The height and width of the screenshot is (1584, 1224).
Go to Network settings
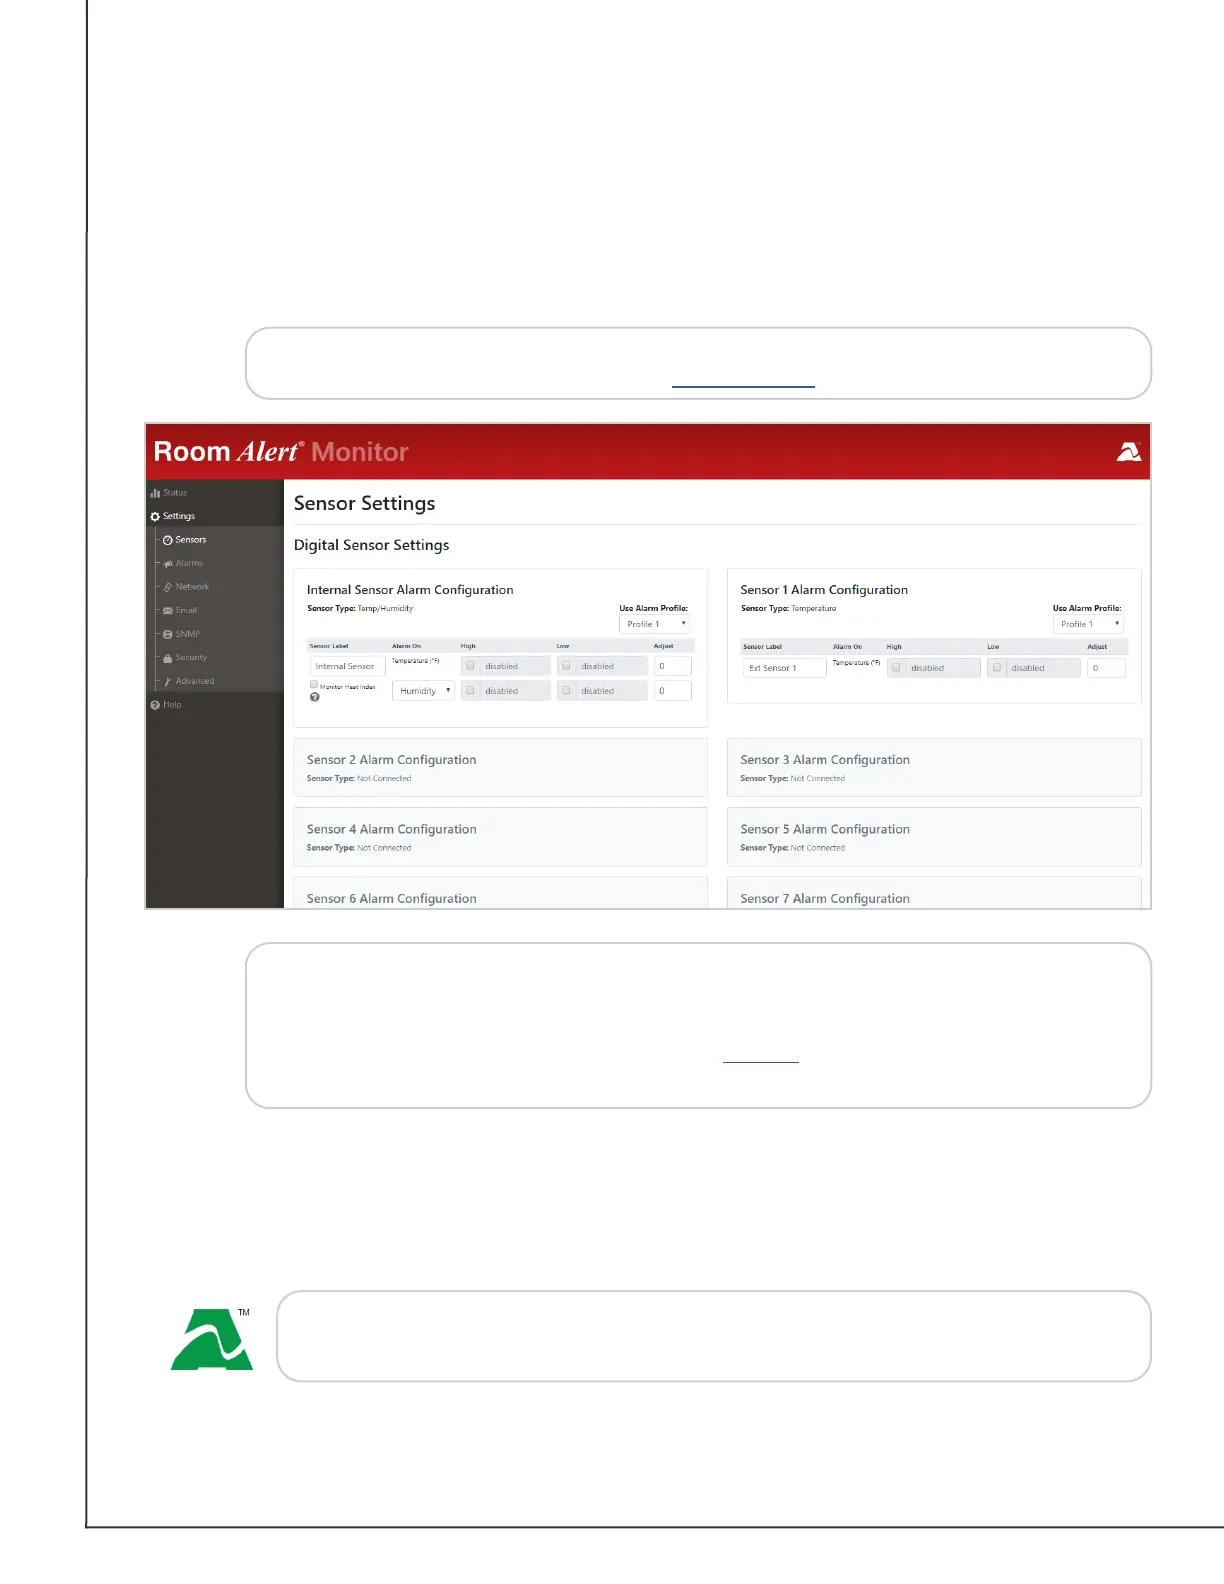click(x=186, y=587)
